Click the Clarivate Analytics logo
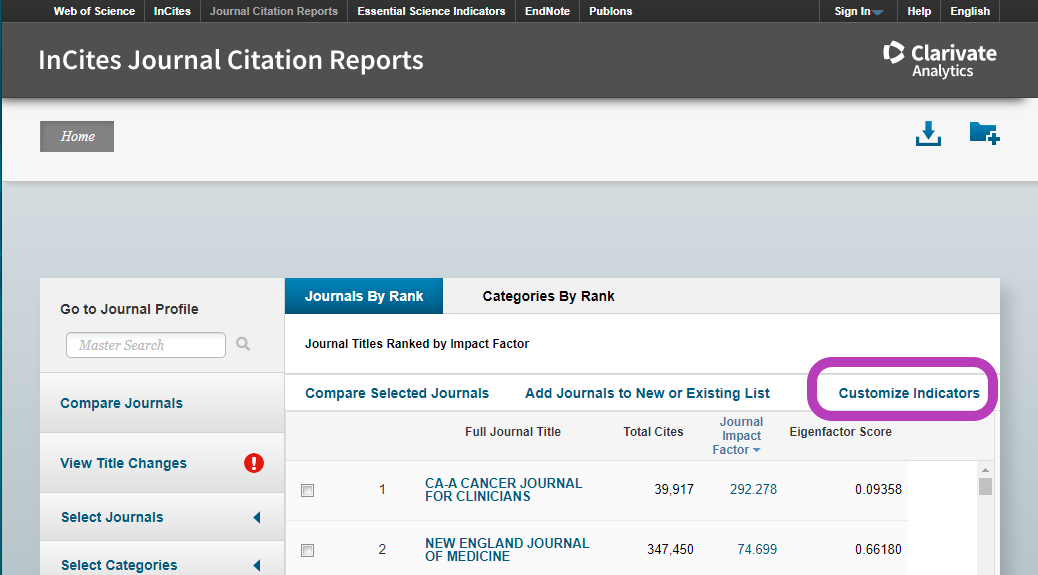This screenshot has height=575, width=1038. [939, 60]
